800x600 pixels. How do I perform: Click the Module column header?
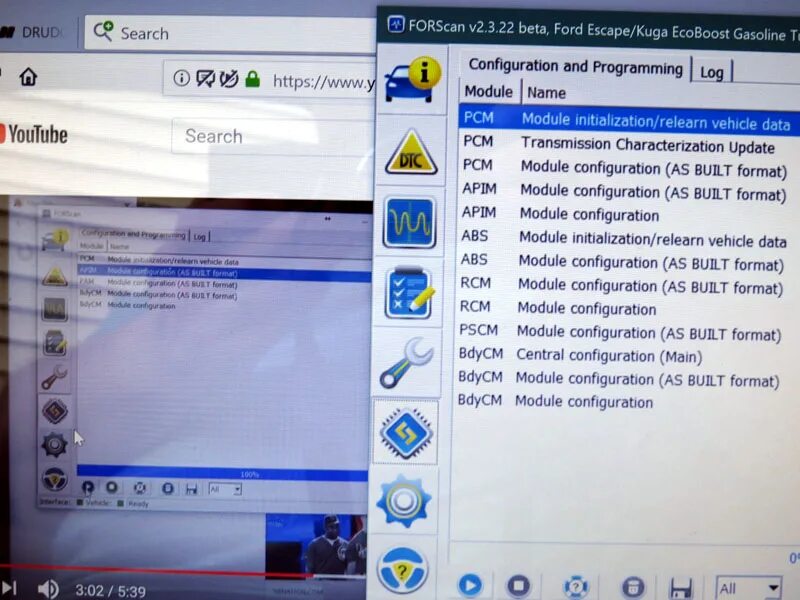click(x=488, y=91)
